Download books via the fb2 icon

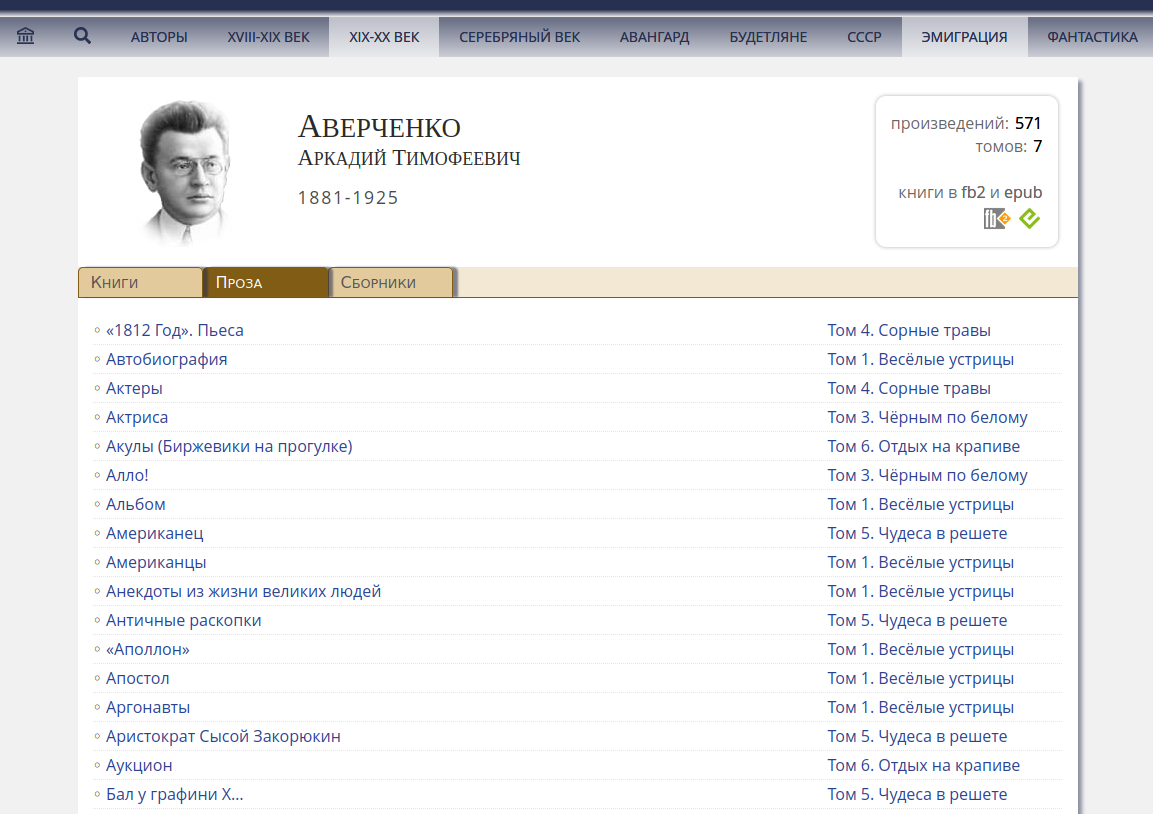(997, 219)
